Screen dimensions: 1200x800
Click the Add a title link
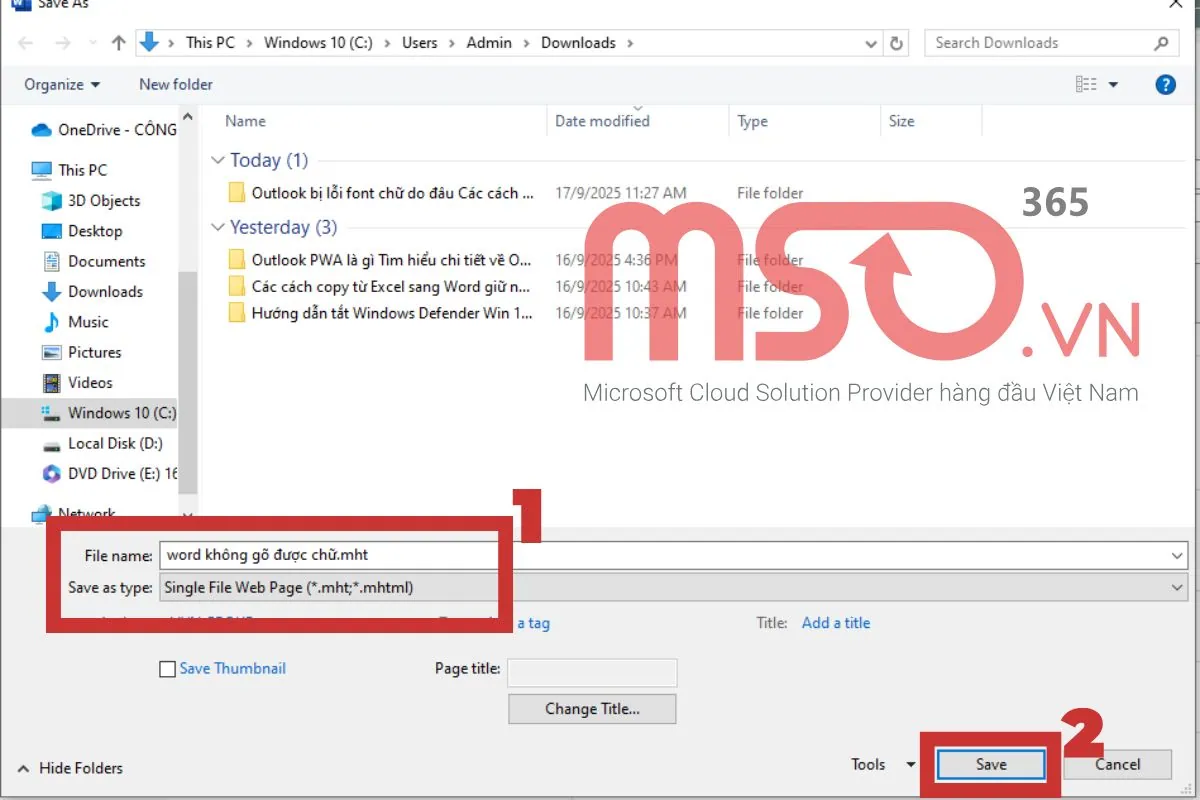point(836,623)
